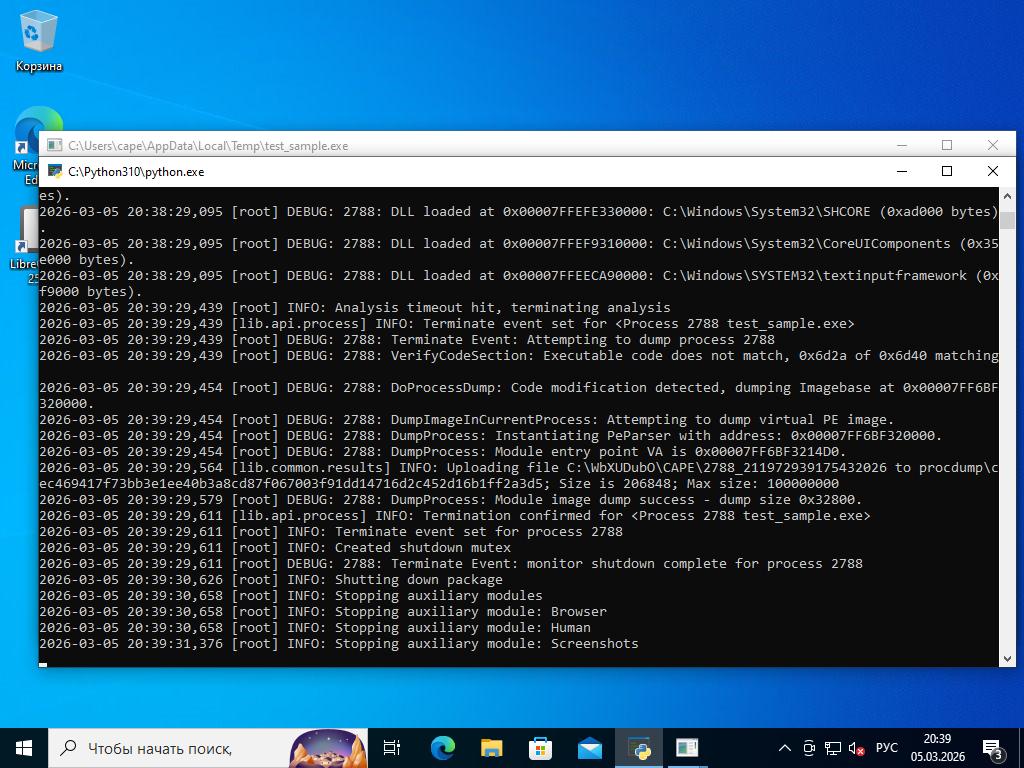The image size is (1024, 768).
Task: Open the Mail app from the taskbar
Action: tap(589, 747)
